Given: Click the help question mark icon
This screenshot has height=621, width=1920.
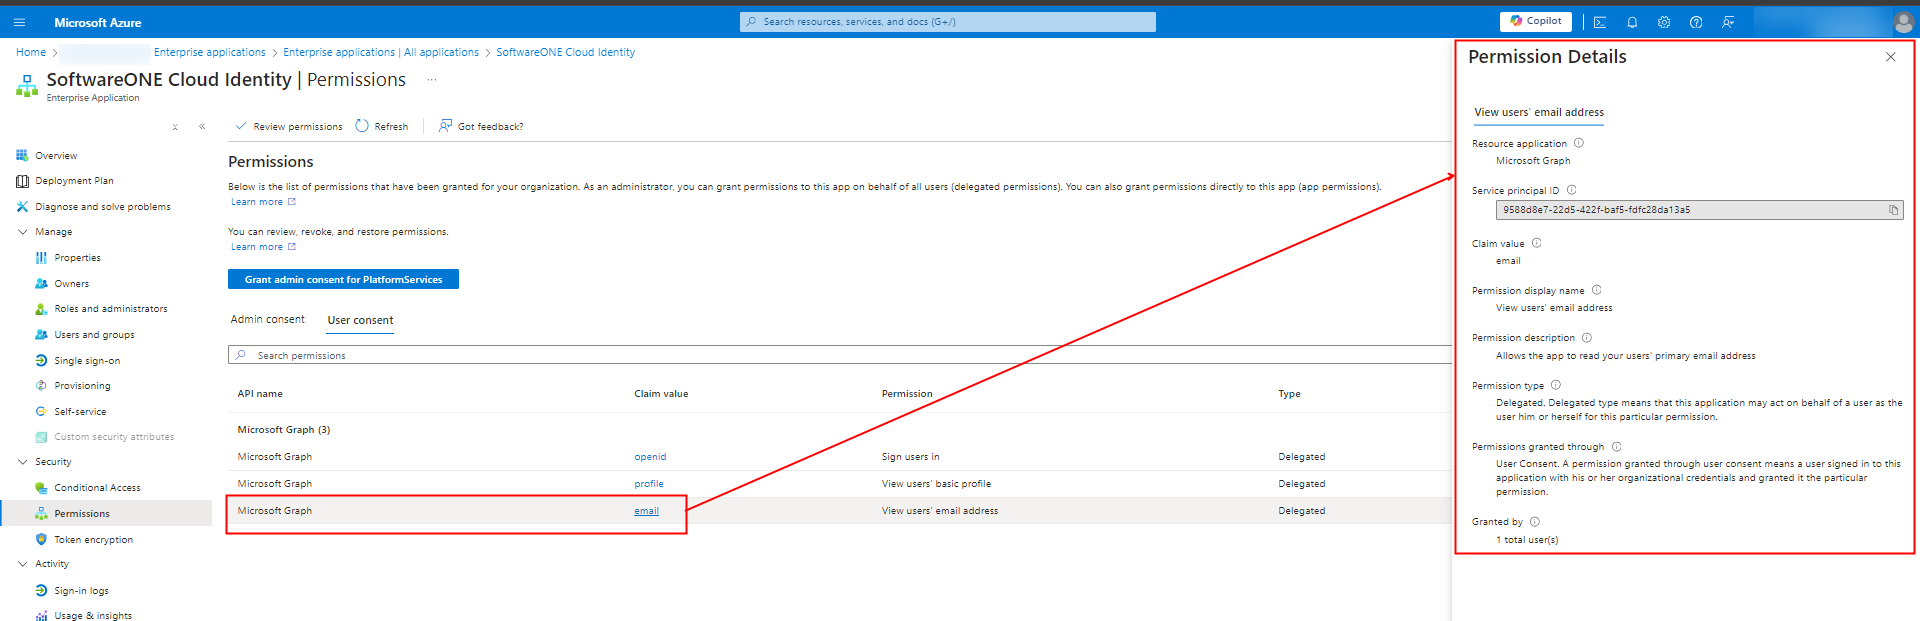Looking at the screenshot, I should tap(1696, 22).
